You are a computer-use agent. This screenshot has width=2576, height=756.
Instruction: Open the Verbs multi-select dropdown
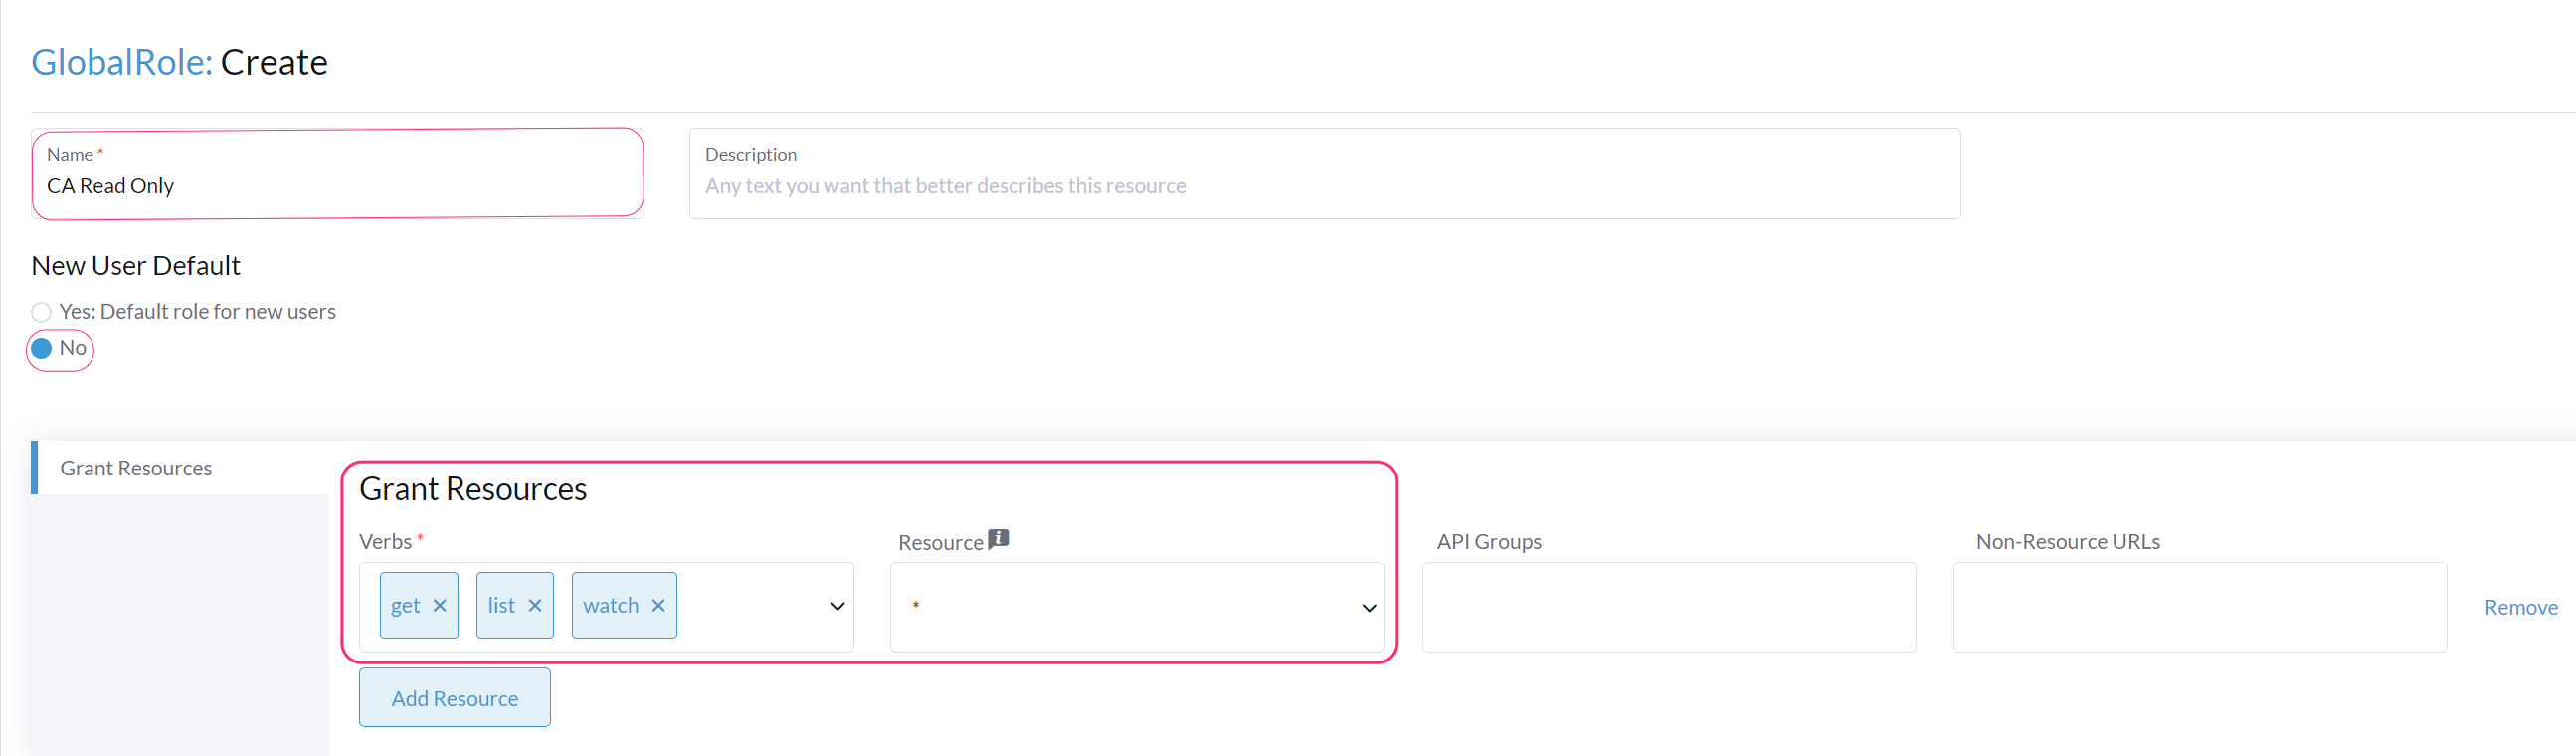[x=750, y=605]
